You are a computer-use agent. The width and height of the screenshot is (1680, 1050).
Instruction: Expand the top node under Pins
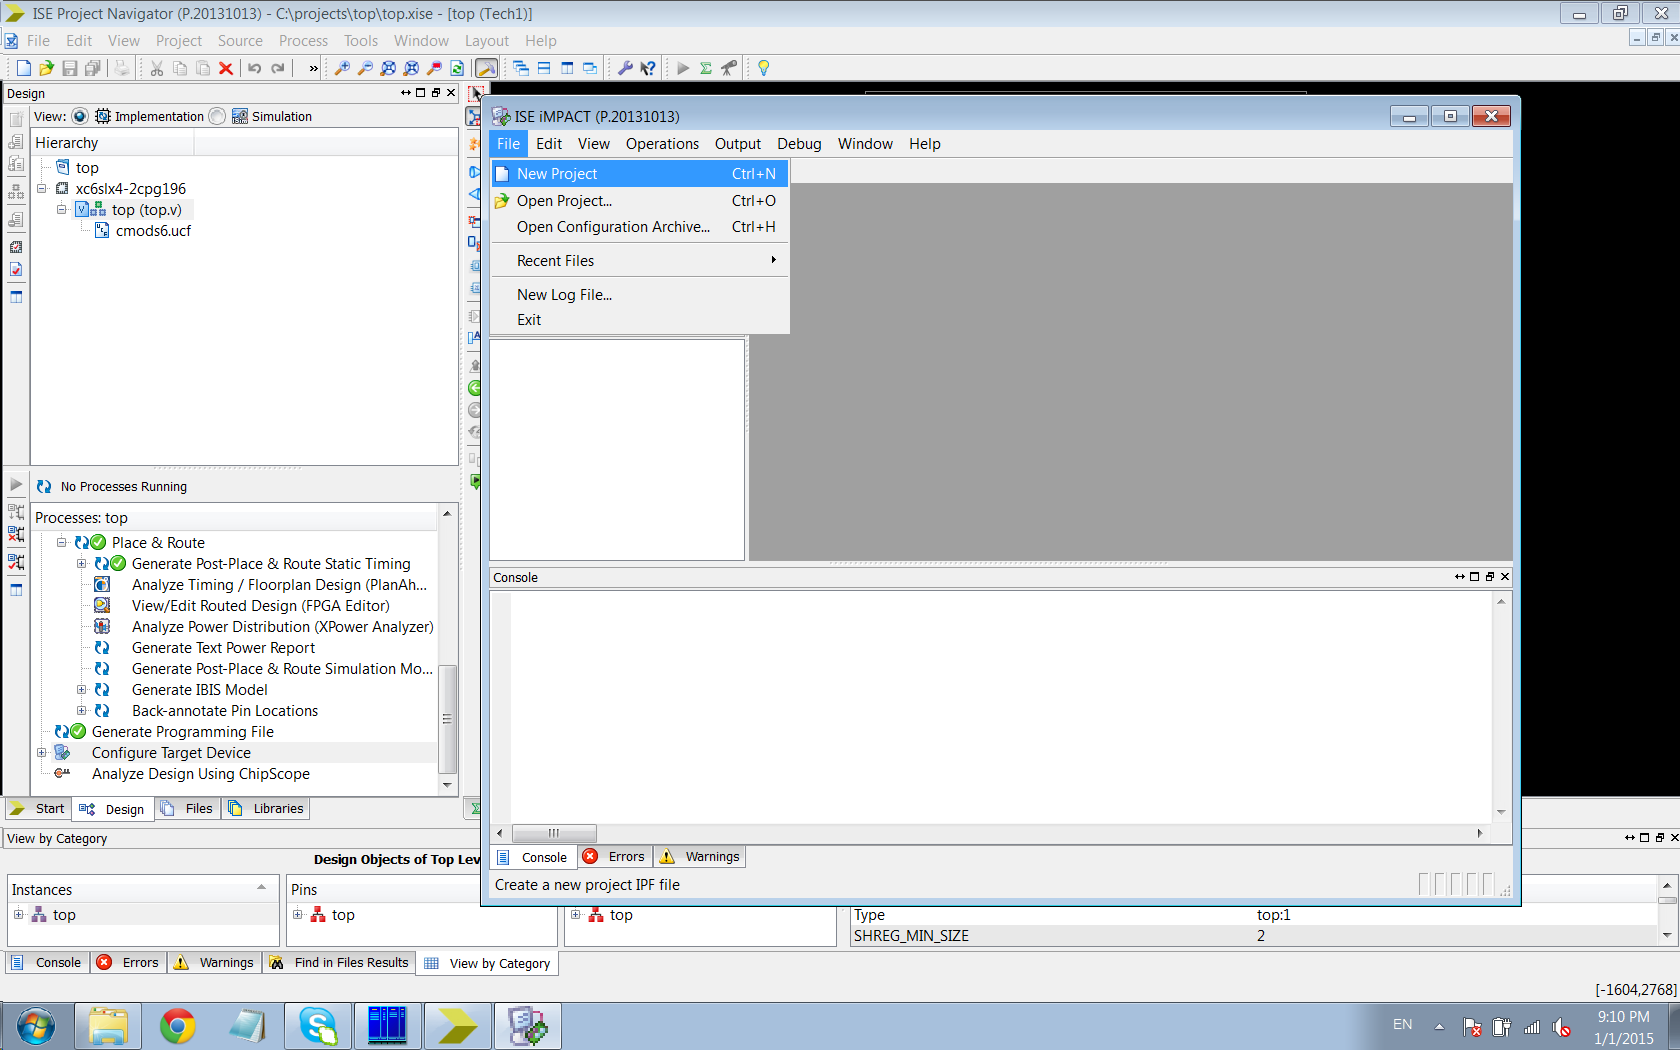coord(298,914)
